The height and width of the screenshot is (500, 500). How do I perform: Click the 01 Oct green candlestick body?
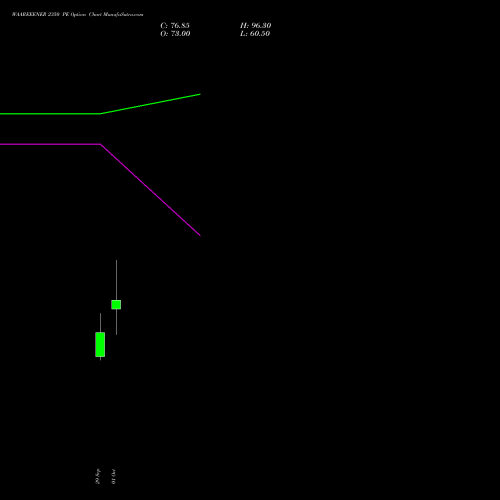click(x=116, y=304)
